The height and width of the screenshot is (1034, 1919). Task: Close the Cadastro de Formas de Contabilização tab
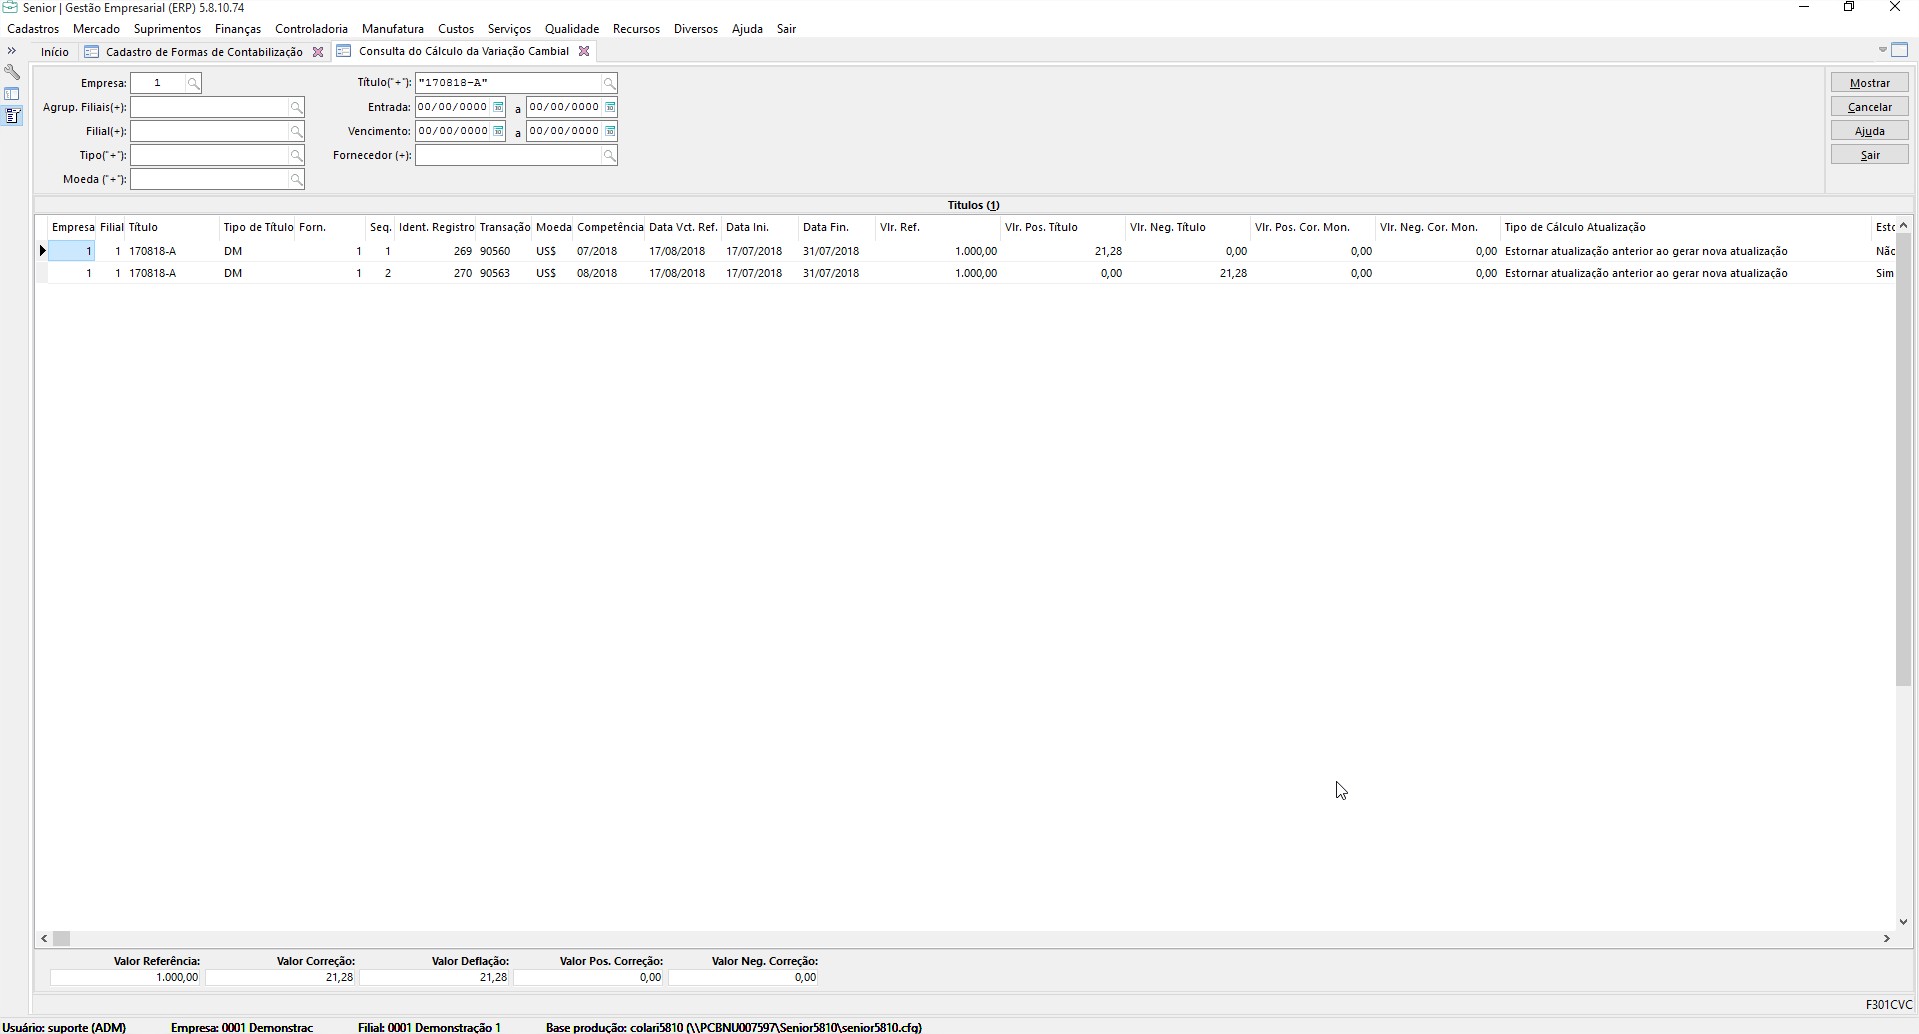coord(318,52)
